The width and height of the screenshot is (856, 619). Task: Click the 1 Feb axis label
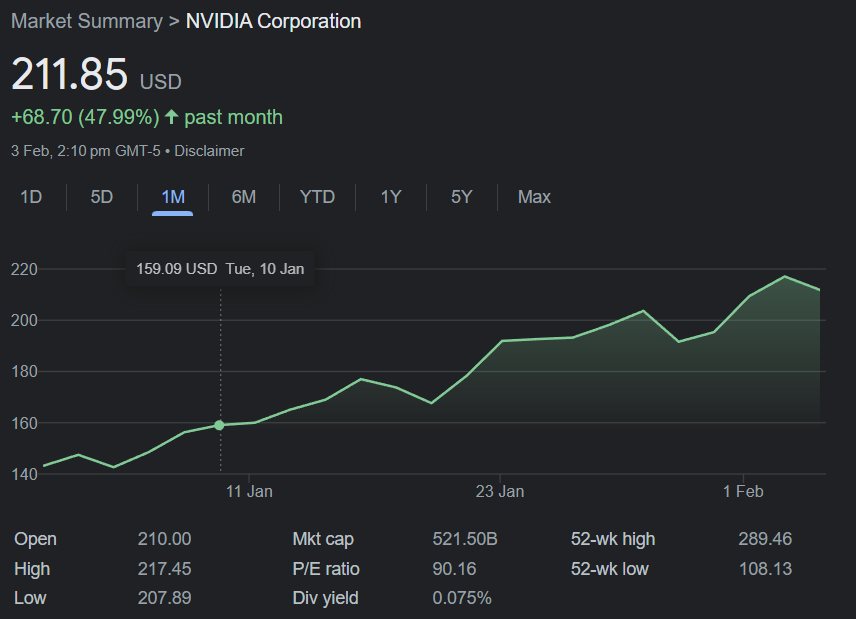[x=742, y=491]
